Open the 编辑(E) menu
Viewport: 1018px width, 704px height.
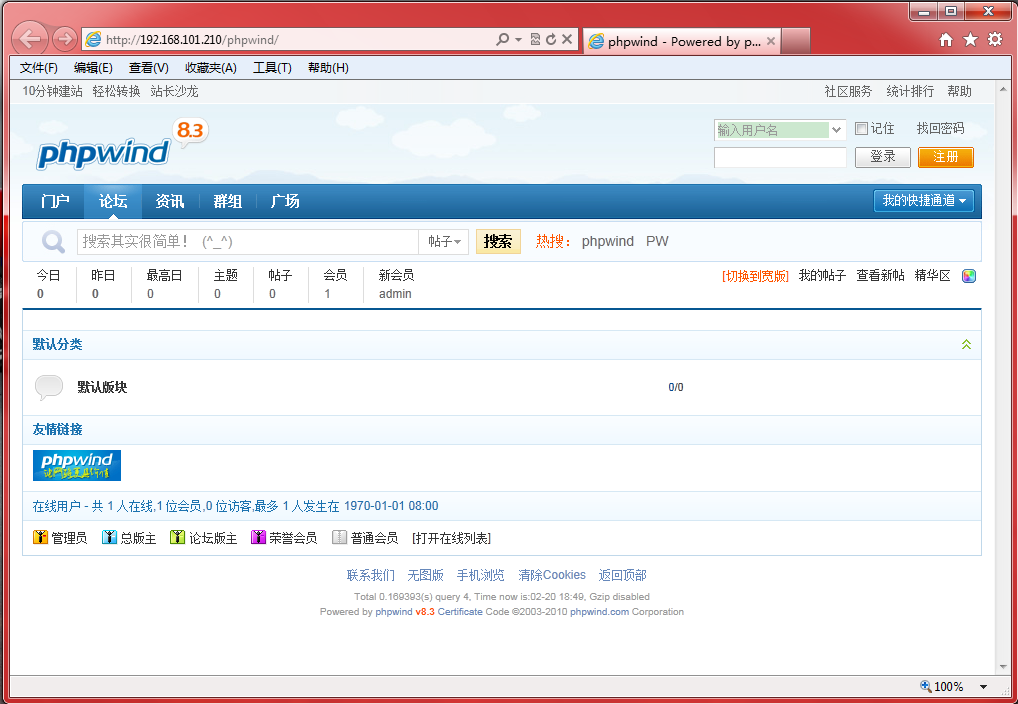[x=93, y=68]
